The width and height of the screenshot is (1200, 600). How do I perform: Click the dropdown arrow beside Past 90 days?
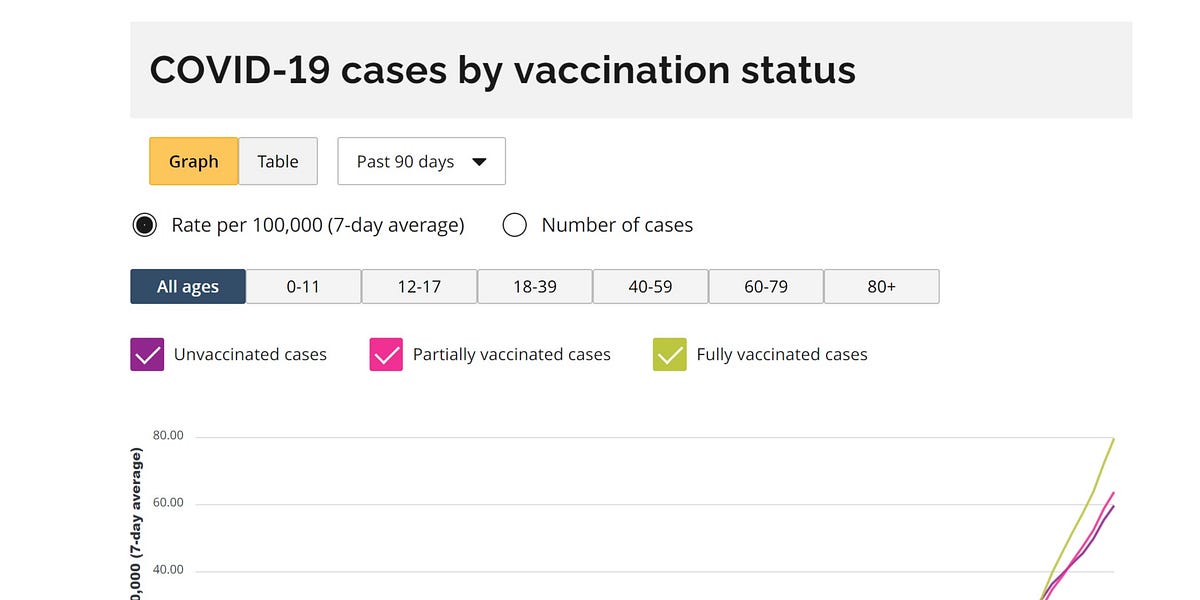[479, 162]
